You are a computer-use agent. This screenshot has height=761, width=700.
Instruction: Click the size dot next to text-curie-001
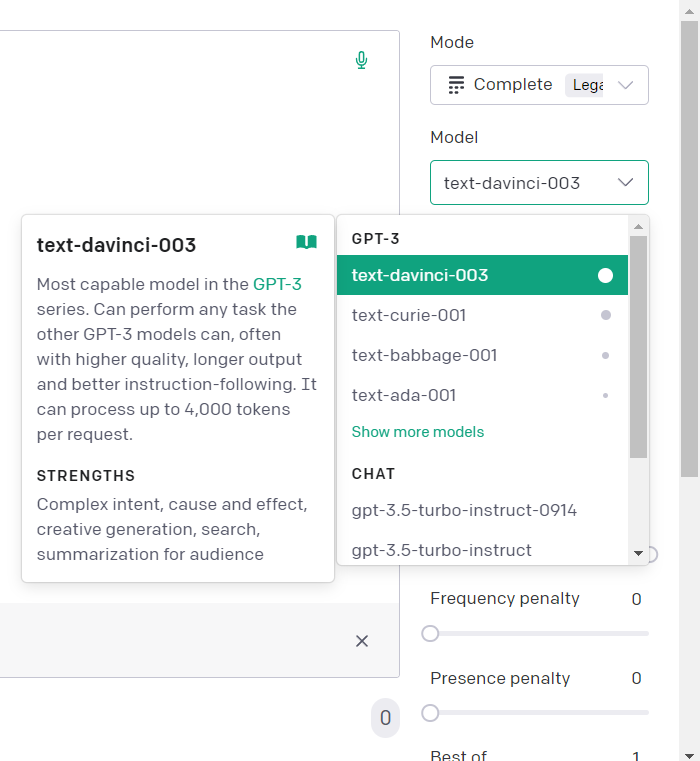click(x=605, y=315)
